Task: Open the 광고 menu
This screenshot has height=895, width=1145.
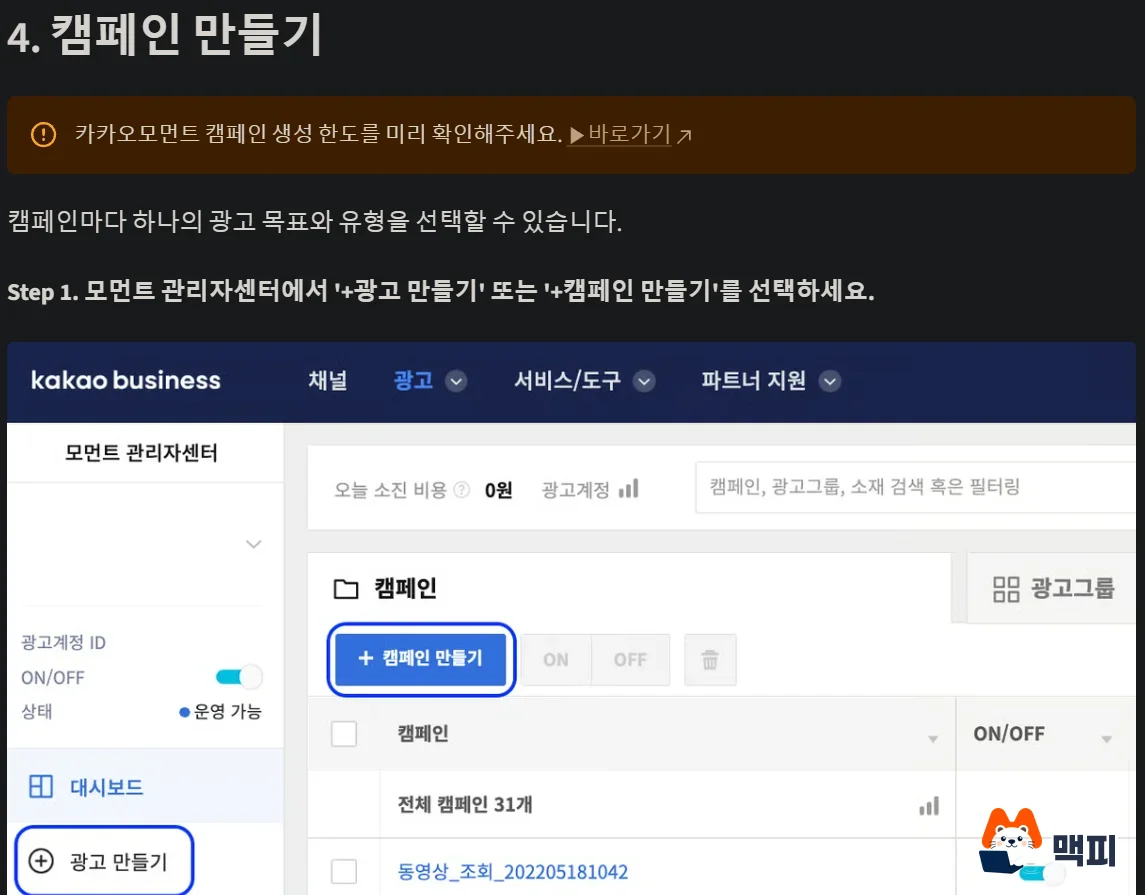Action: pyautogui.click(x=413, y=380)
